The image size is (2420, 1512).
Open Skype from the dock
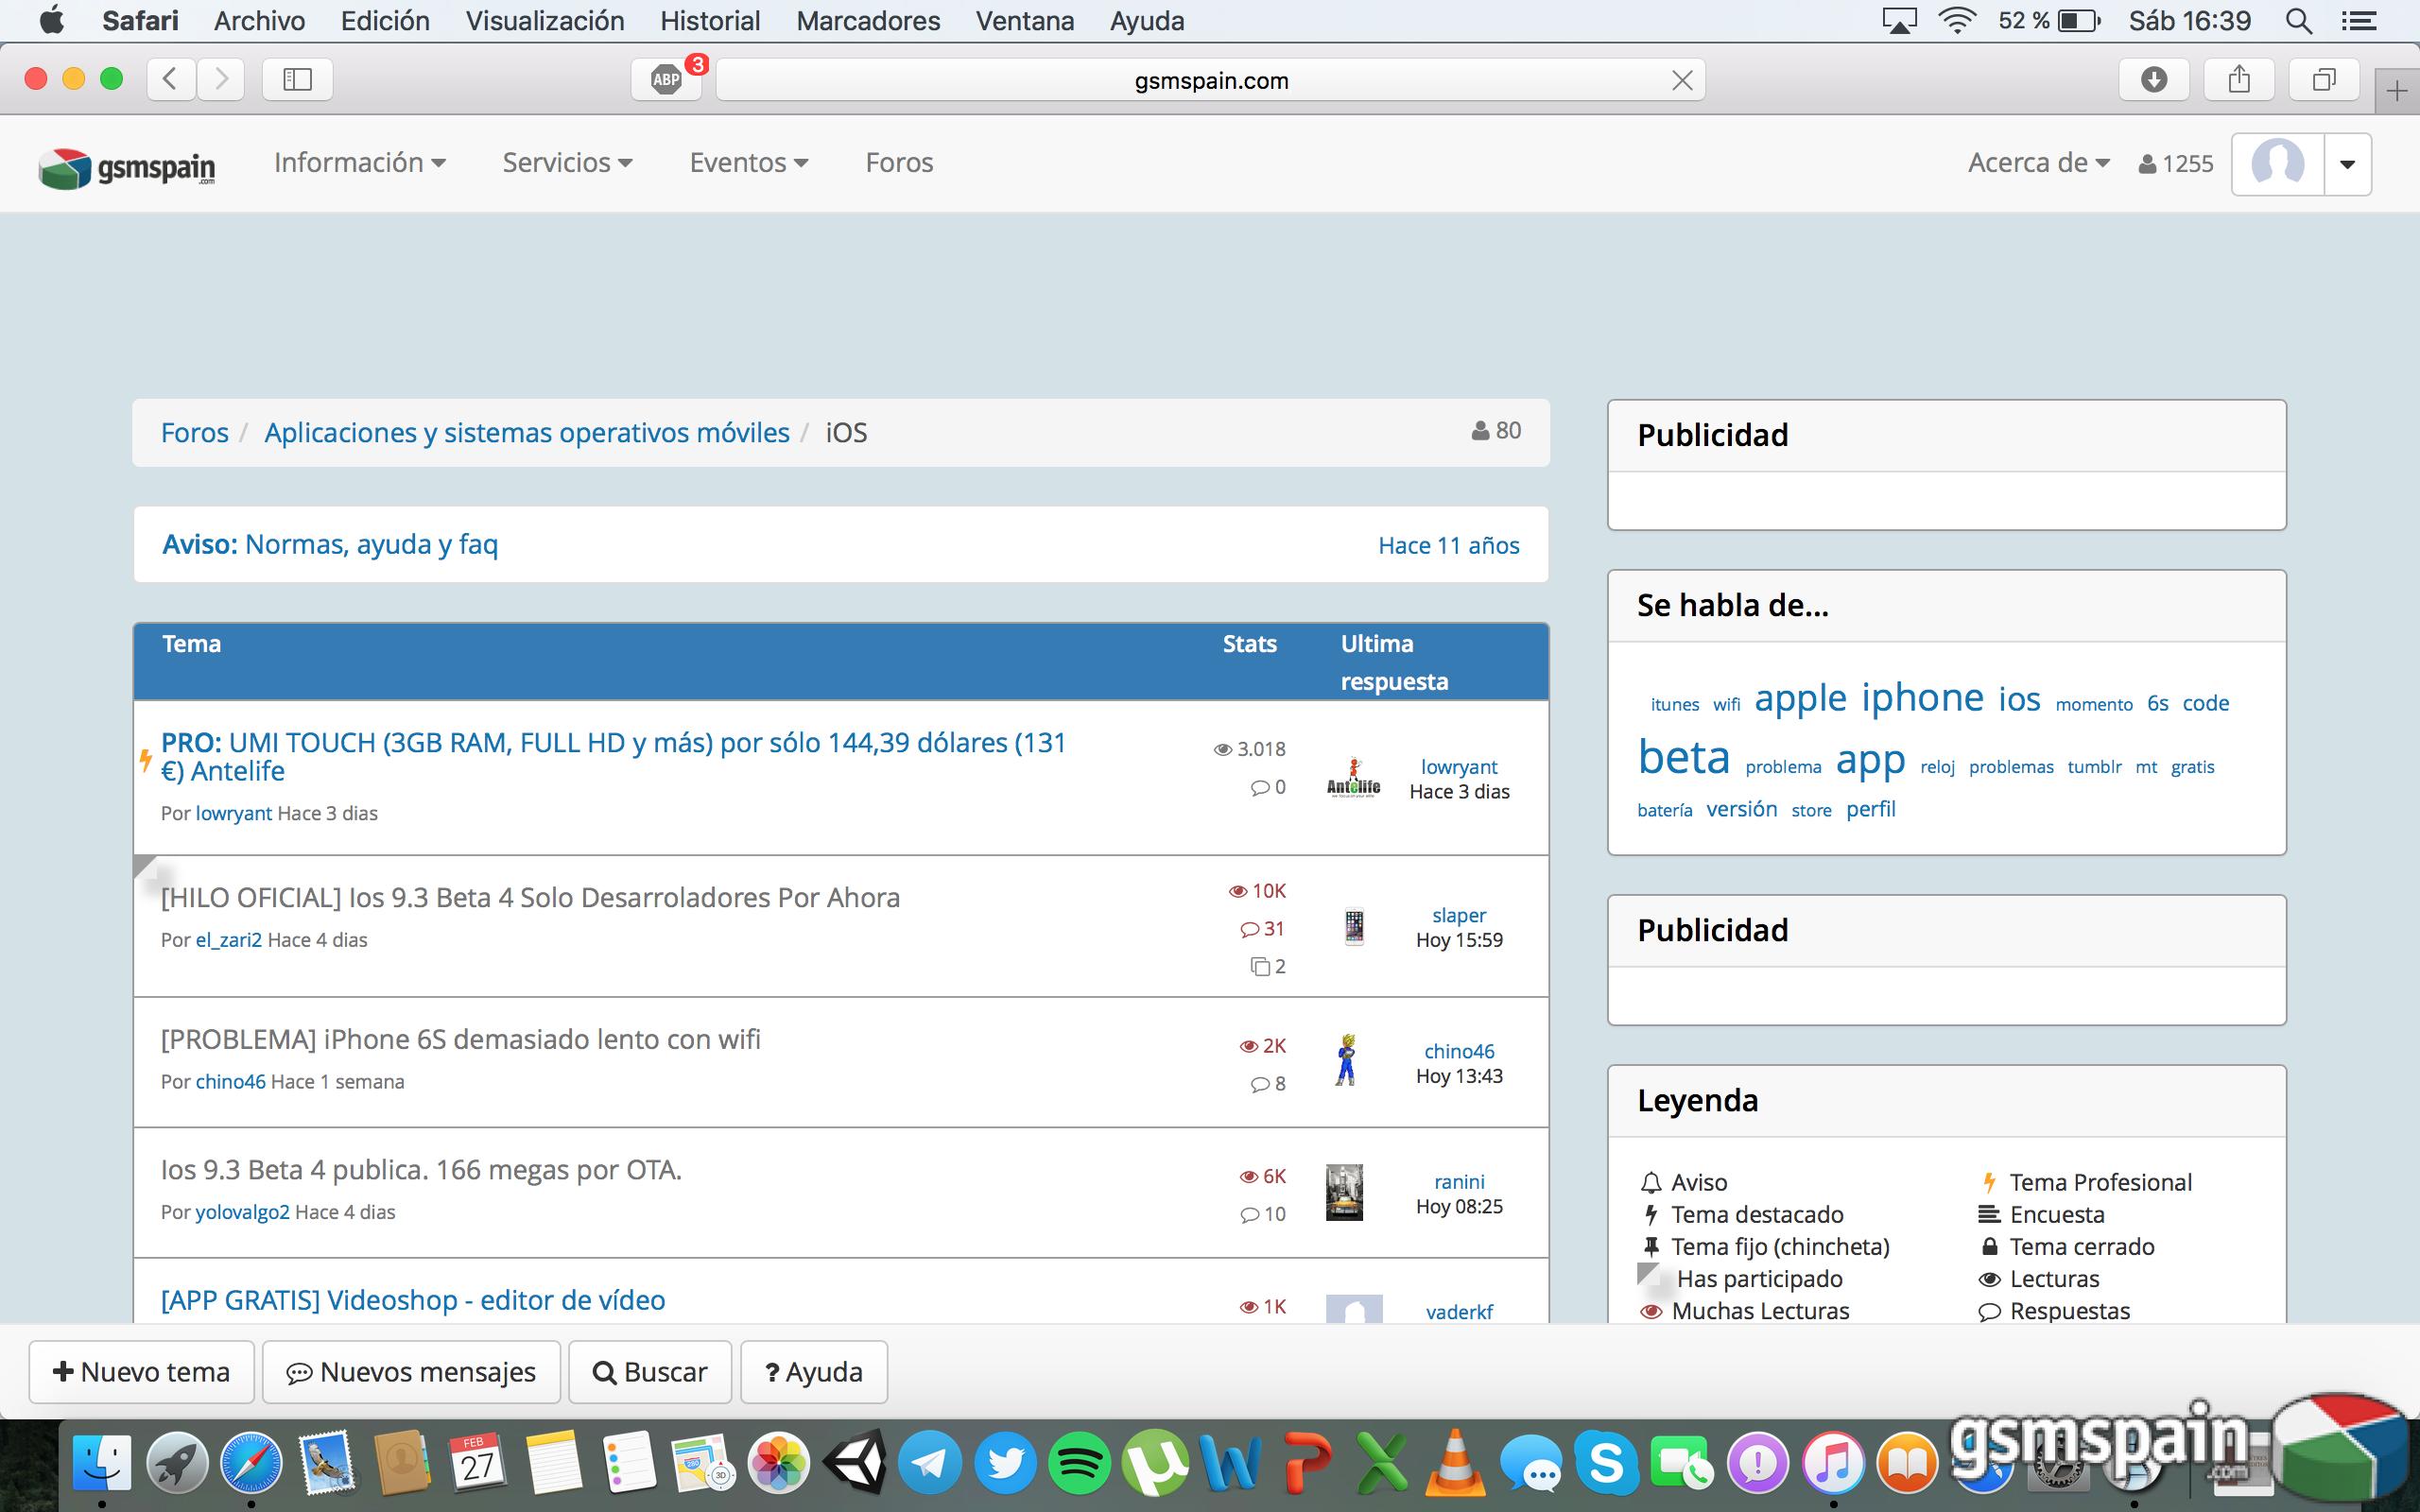[1606, 1464]
